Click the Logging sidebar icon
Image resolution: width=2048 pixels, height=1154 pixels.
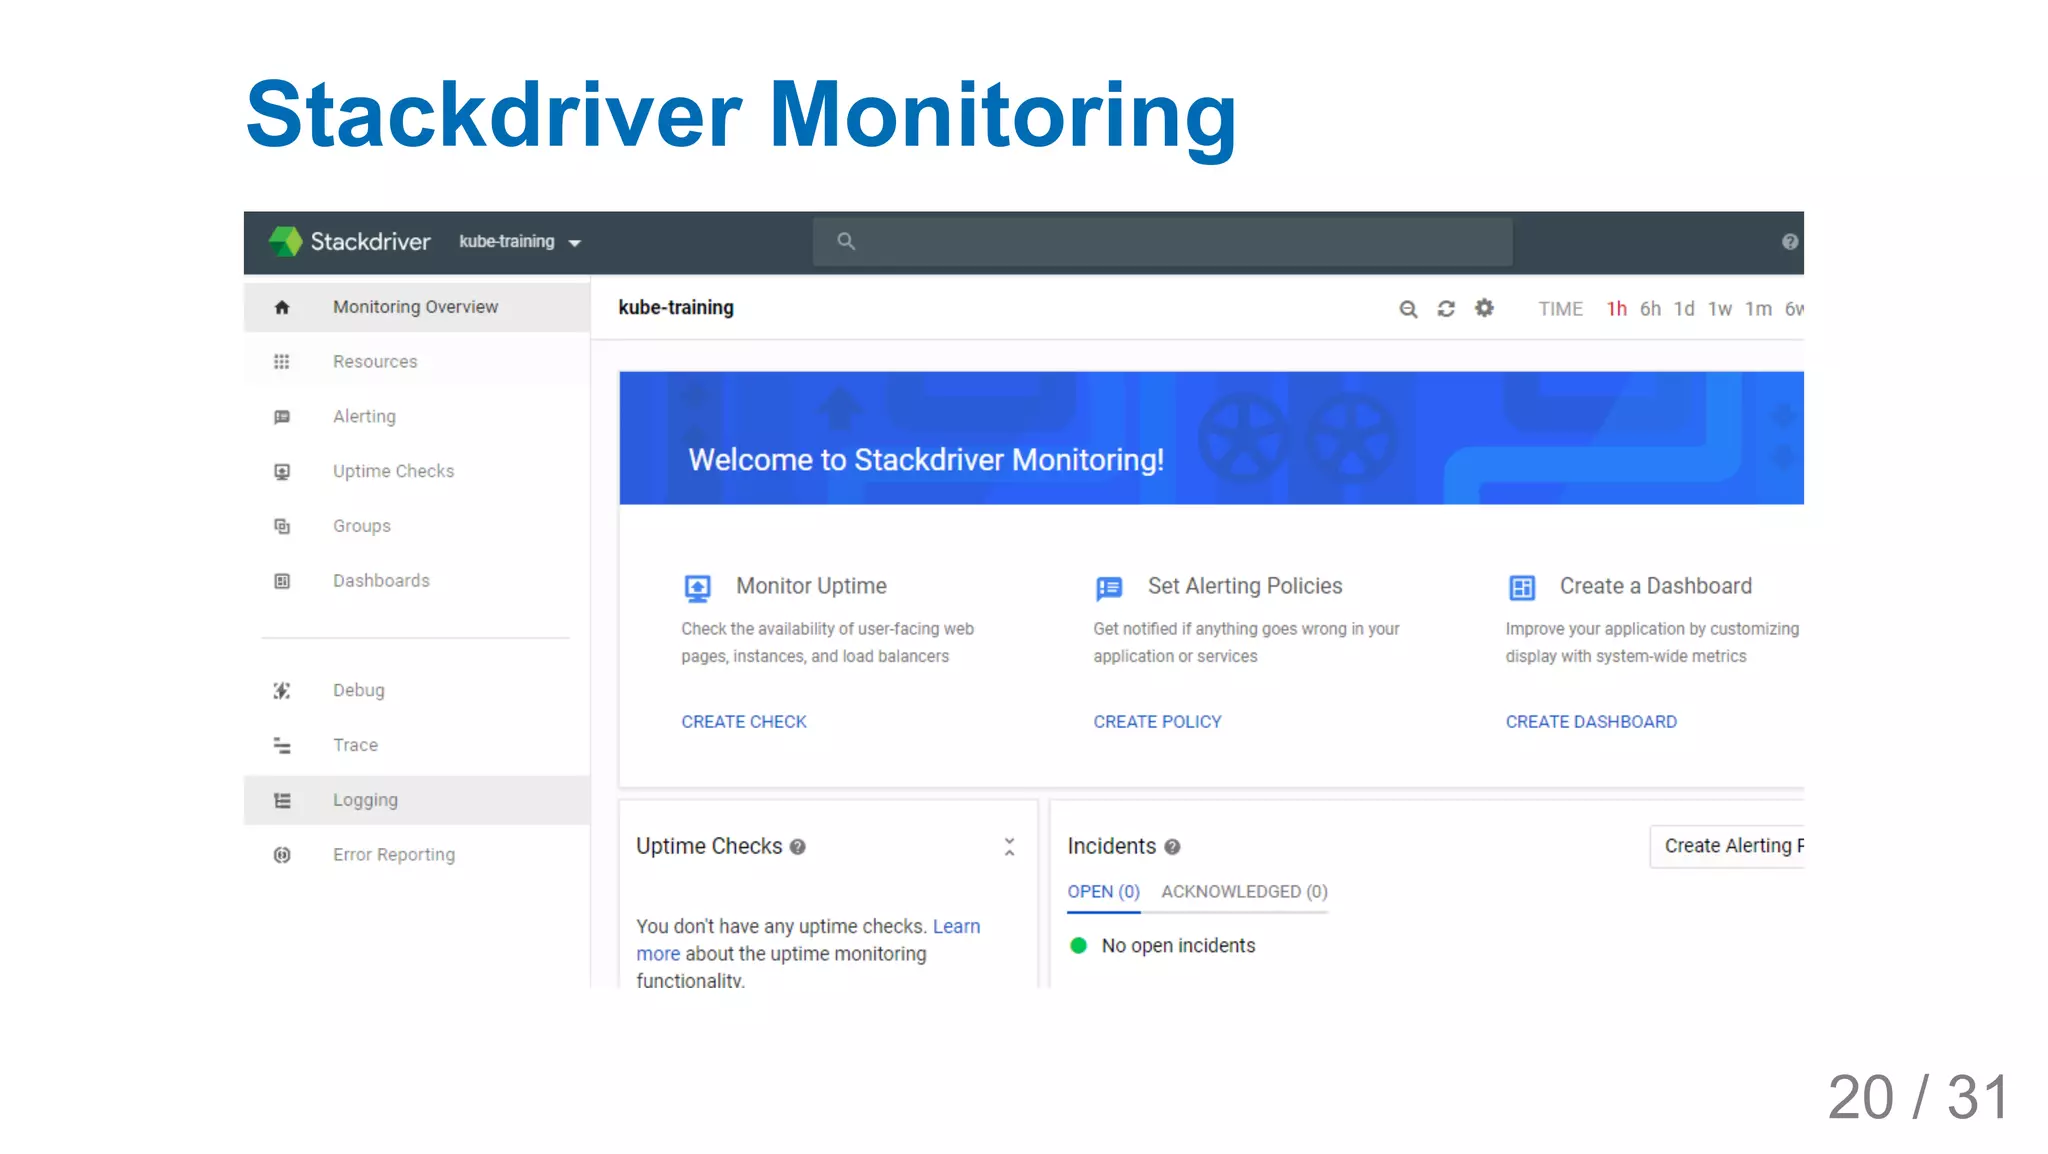tap(282, 800)
